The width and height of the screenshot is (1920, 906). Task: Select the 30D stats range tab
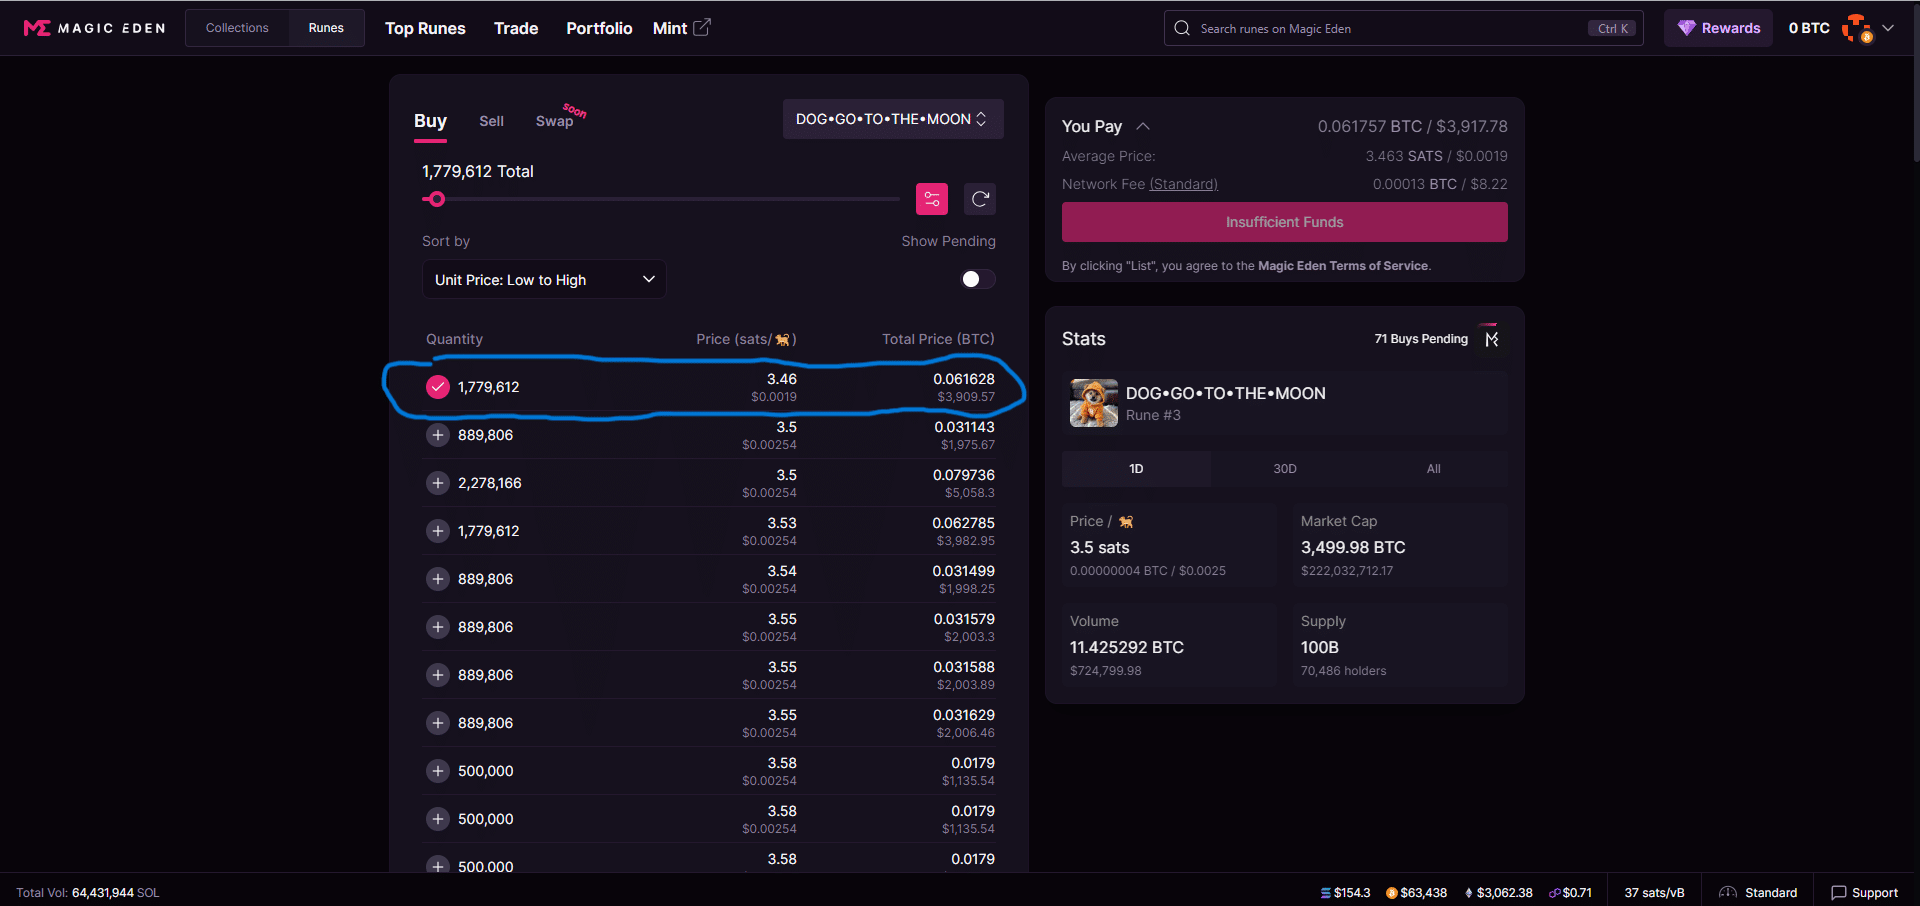click(x=1285, y=469)
